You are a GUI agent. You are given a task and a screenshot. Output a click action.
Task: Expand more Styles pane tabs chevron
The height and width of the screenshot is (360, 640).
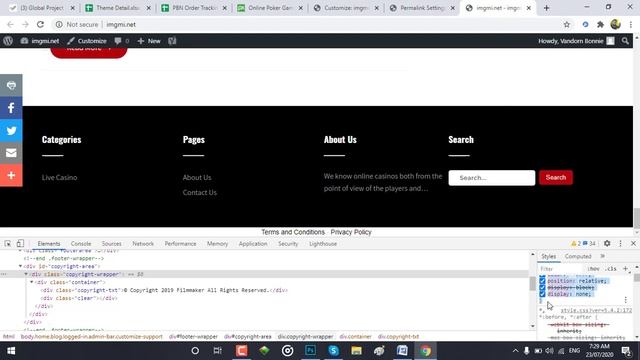(602, 256)
